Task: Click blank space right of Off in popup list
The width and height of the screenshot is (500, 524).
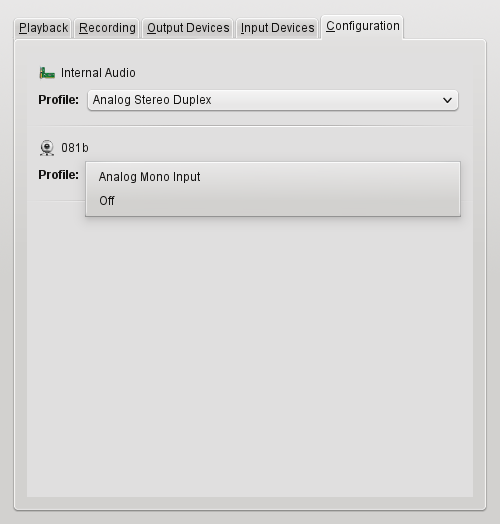Action: (287, 201)
